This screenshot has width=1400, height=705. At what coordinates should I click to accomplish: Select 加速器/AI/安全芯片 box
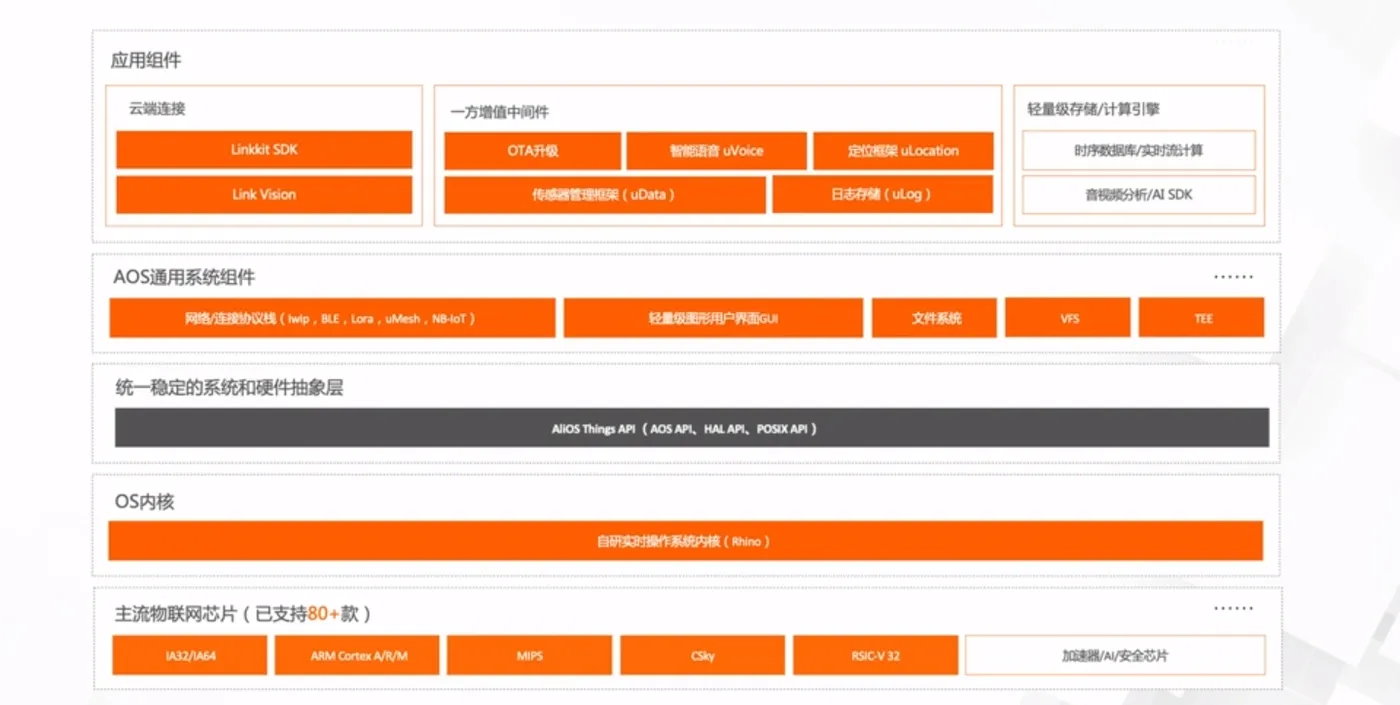pos(1115,656)
